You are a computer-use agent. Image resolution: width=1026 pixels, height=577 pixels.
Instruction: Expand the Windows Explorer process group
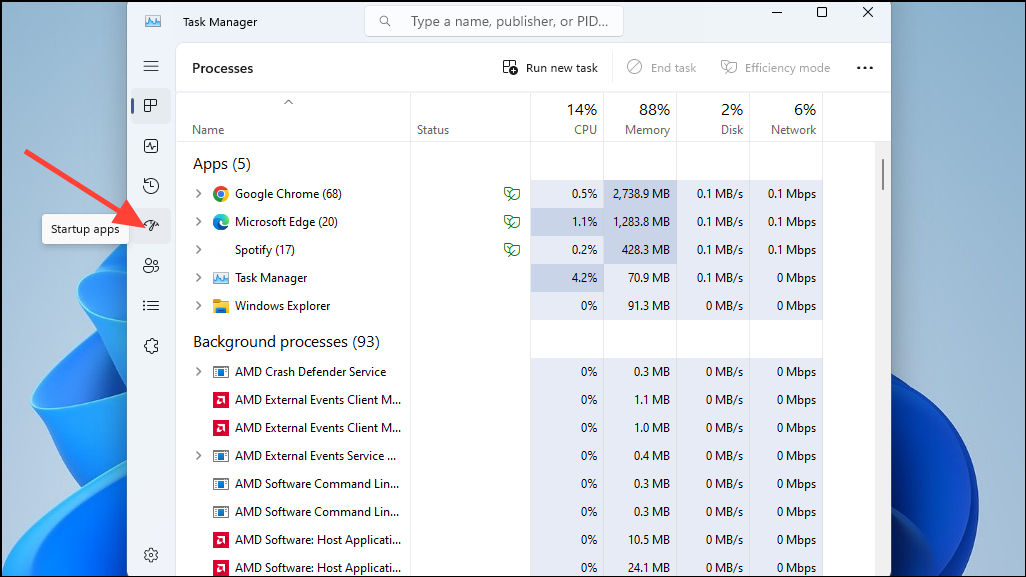[198, 306]
